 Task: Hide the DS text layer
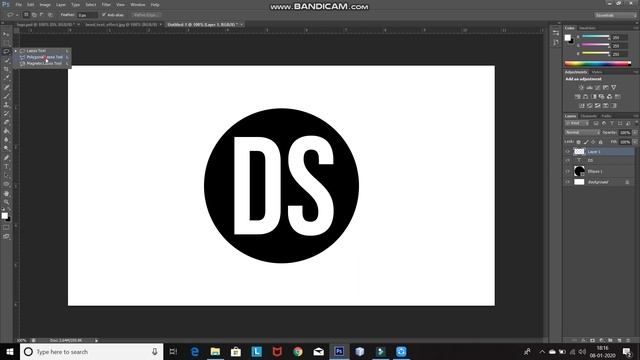coord(568,160)
